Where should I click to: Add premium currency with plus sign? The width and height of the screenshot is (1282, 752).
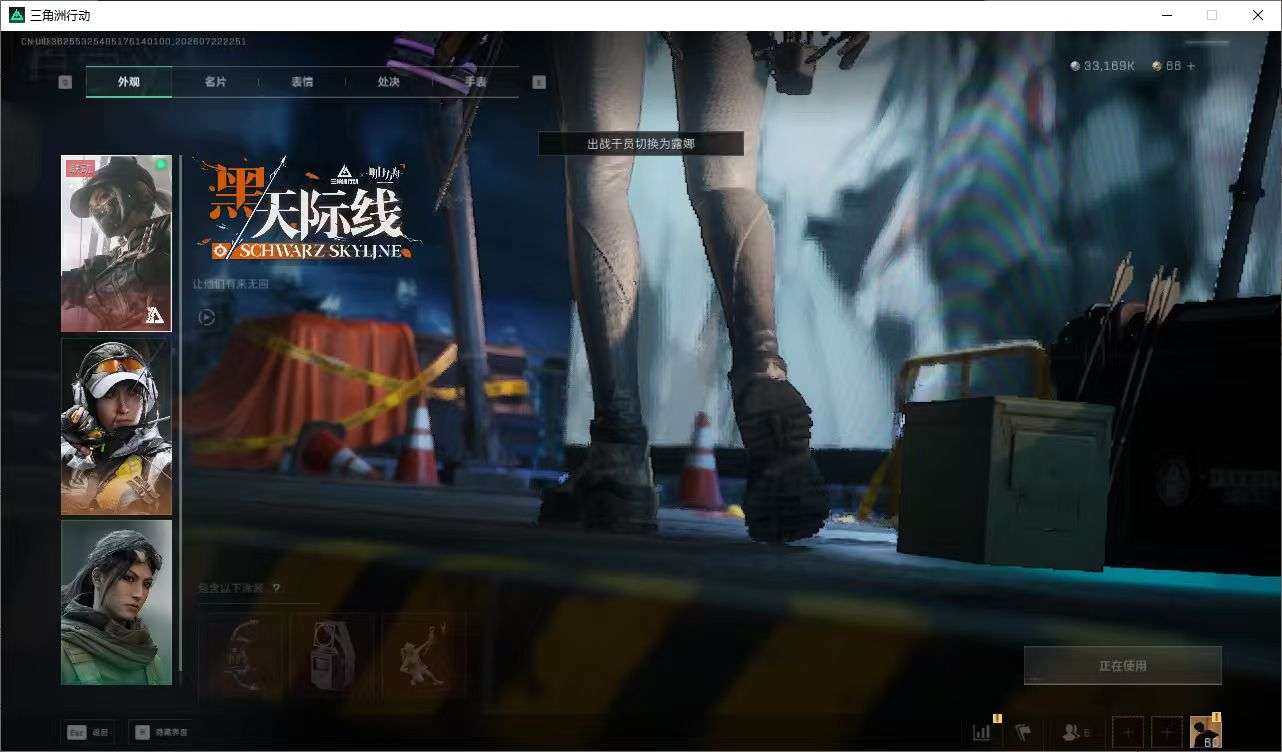1190,66
